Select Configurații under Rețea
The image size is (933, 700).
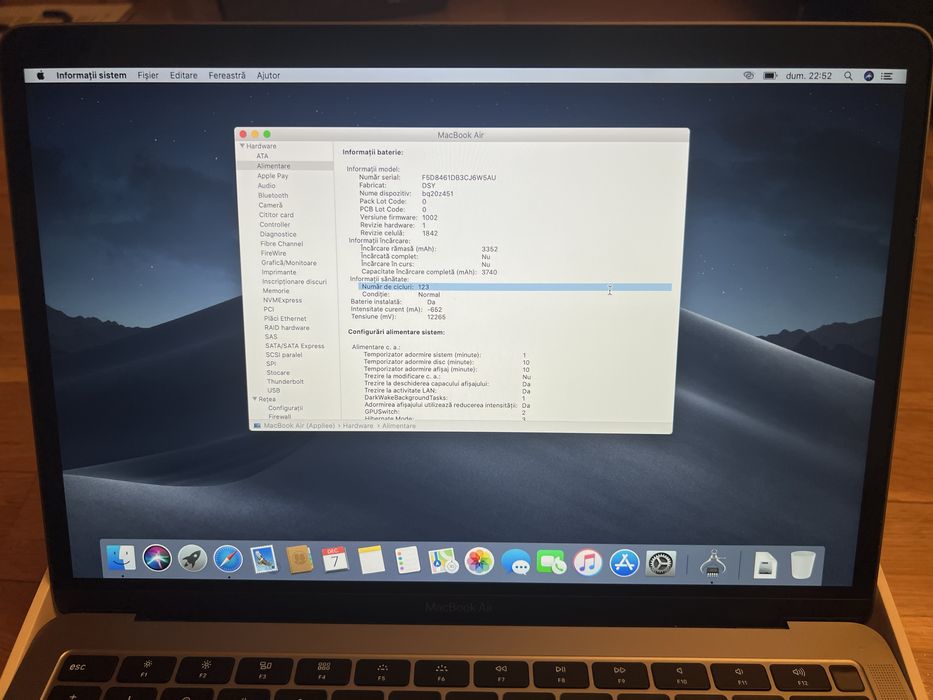(x=285, y=408)
